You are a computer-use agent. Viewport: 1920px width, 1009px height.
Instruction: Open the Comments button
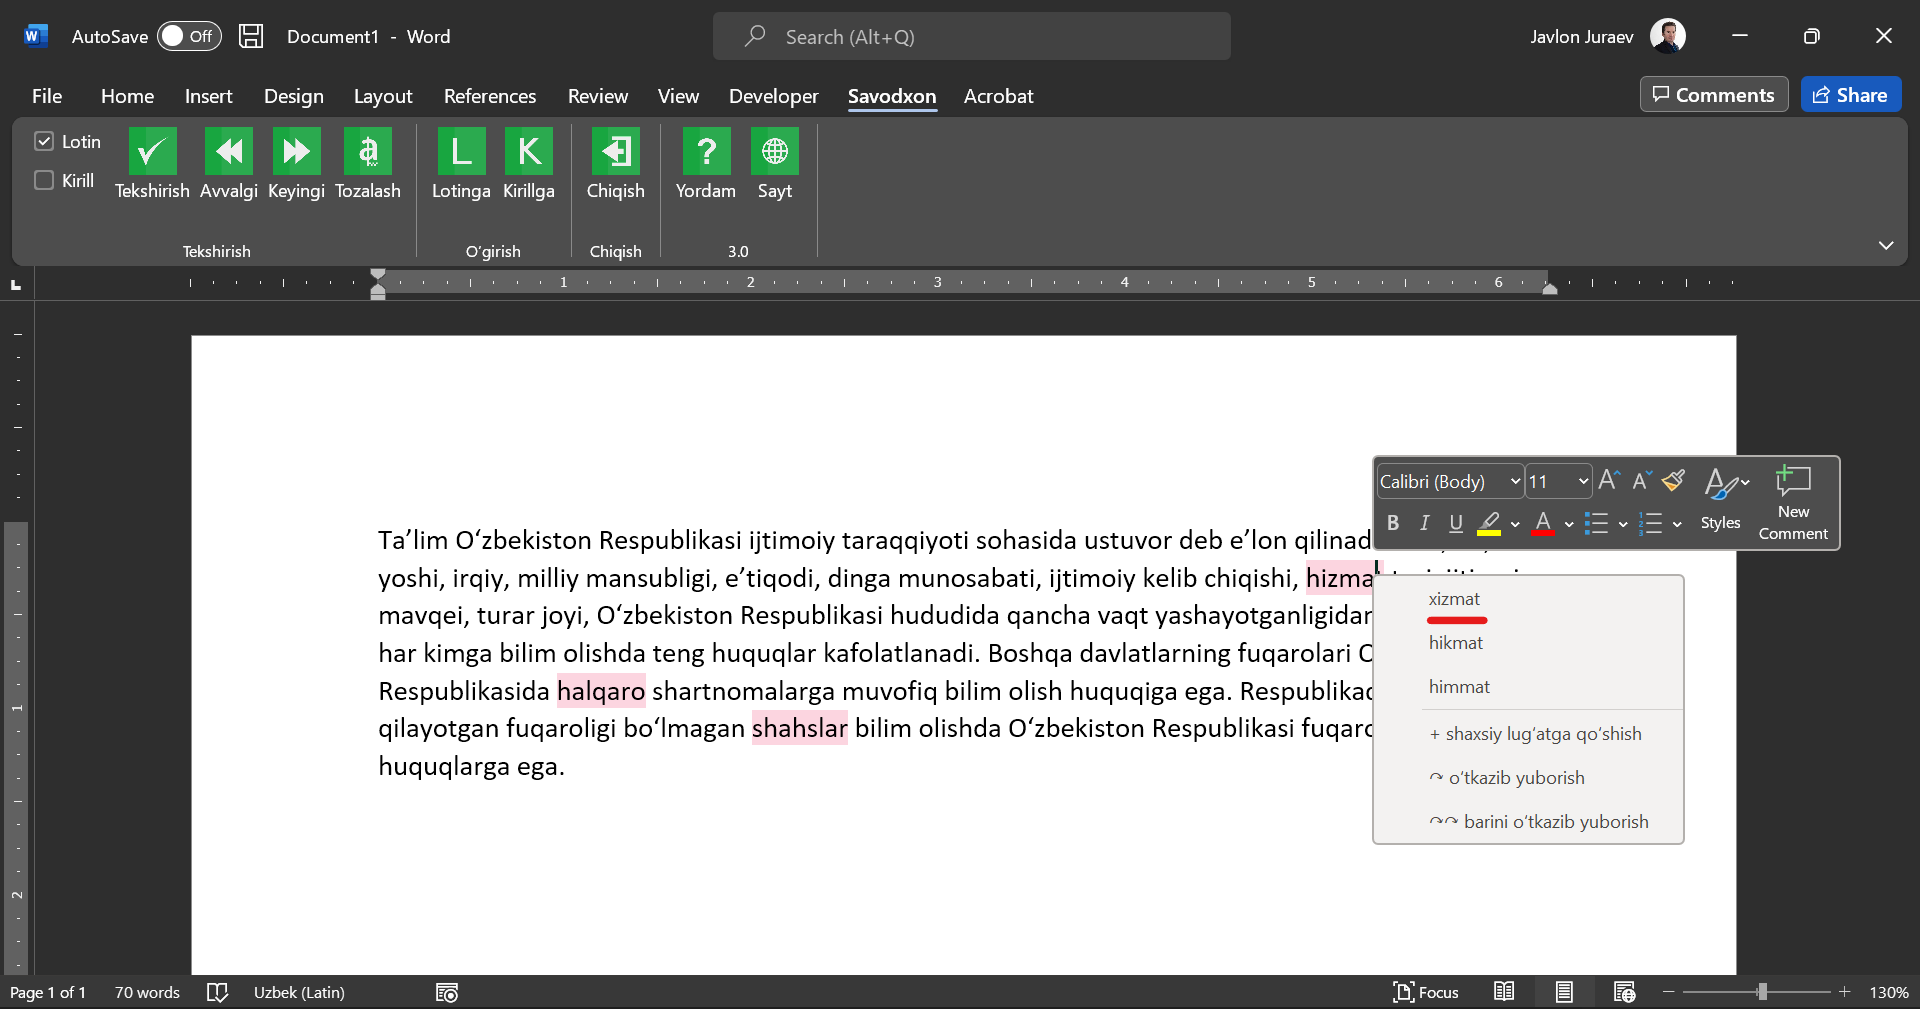[x=1713, y=95]
